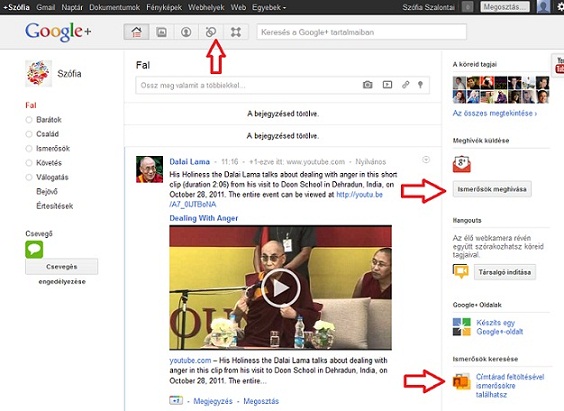This screenshot has height=411, width=564.
Task: Select the Ismerősök circle filter
Action: click(x=47, y=149)
